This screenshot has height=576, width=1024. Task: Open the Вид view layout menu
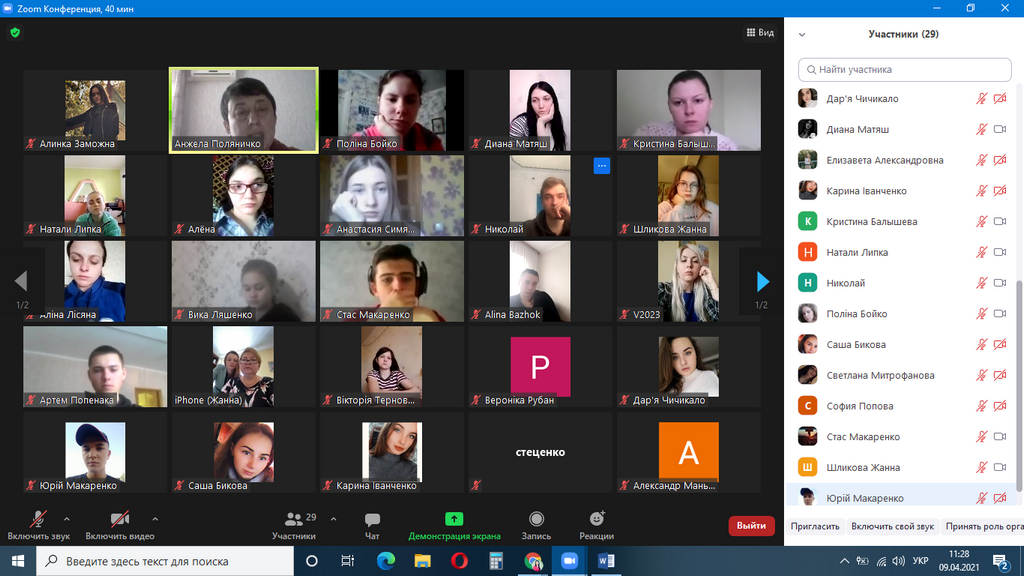760,33
